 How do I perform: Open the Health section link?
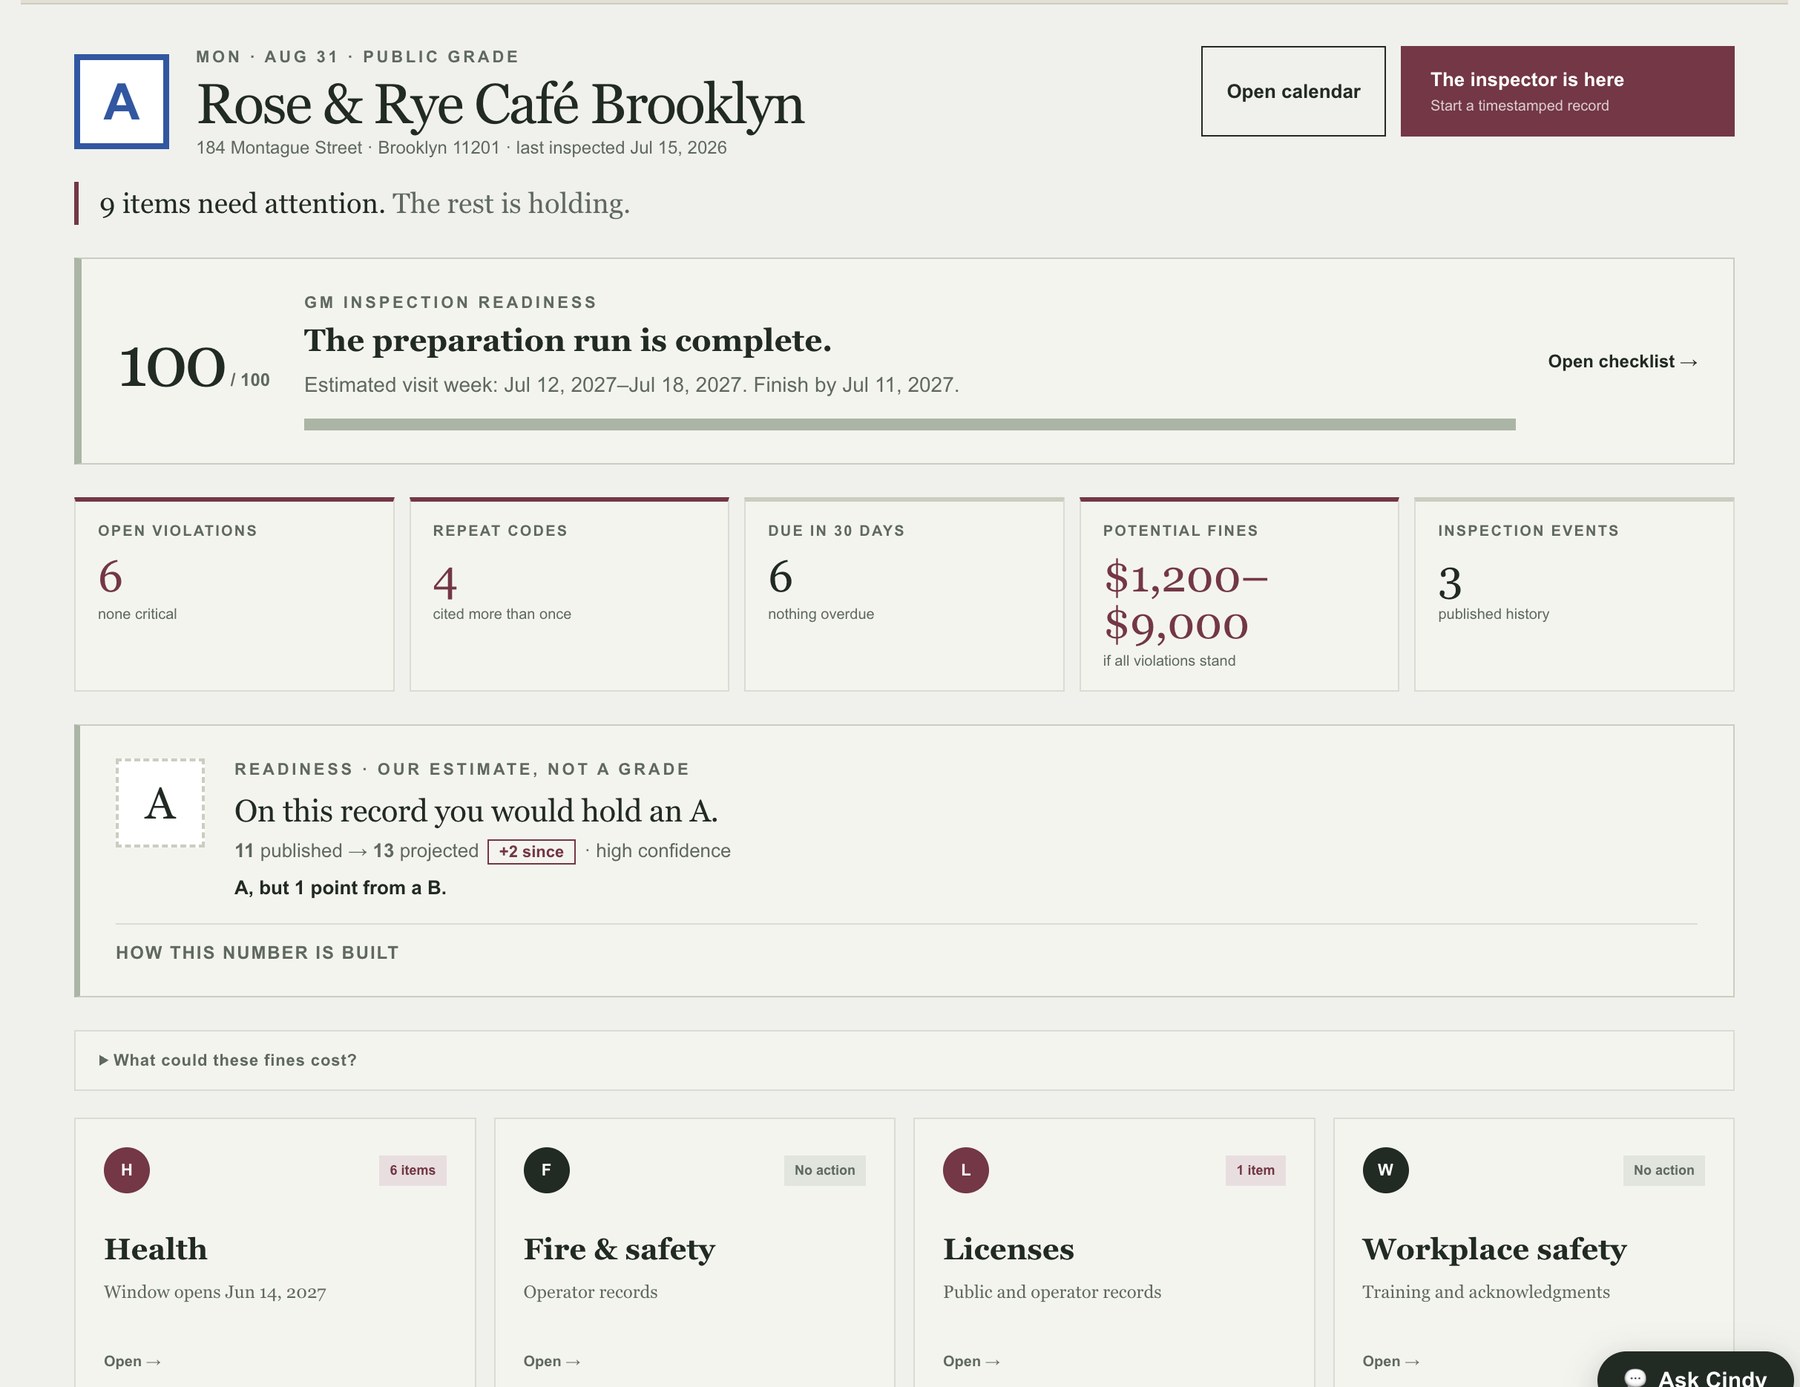tap(132, 1361)
